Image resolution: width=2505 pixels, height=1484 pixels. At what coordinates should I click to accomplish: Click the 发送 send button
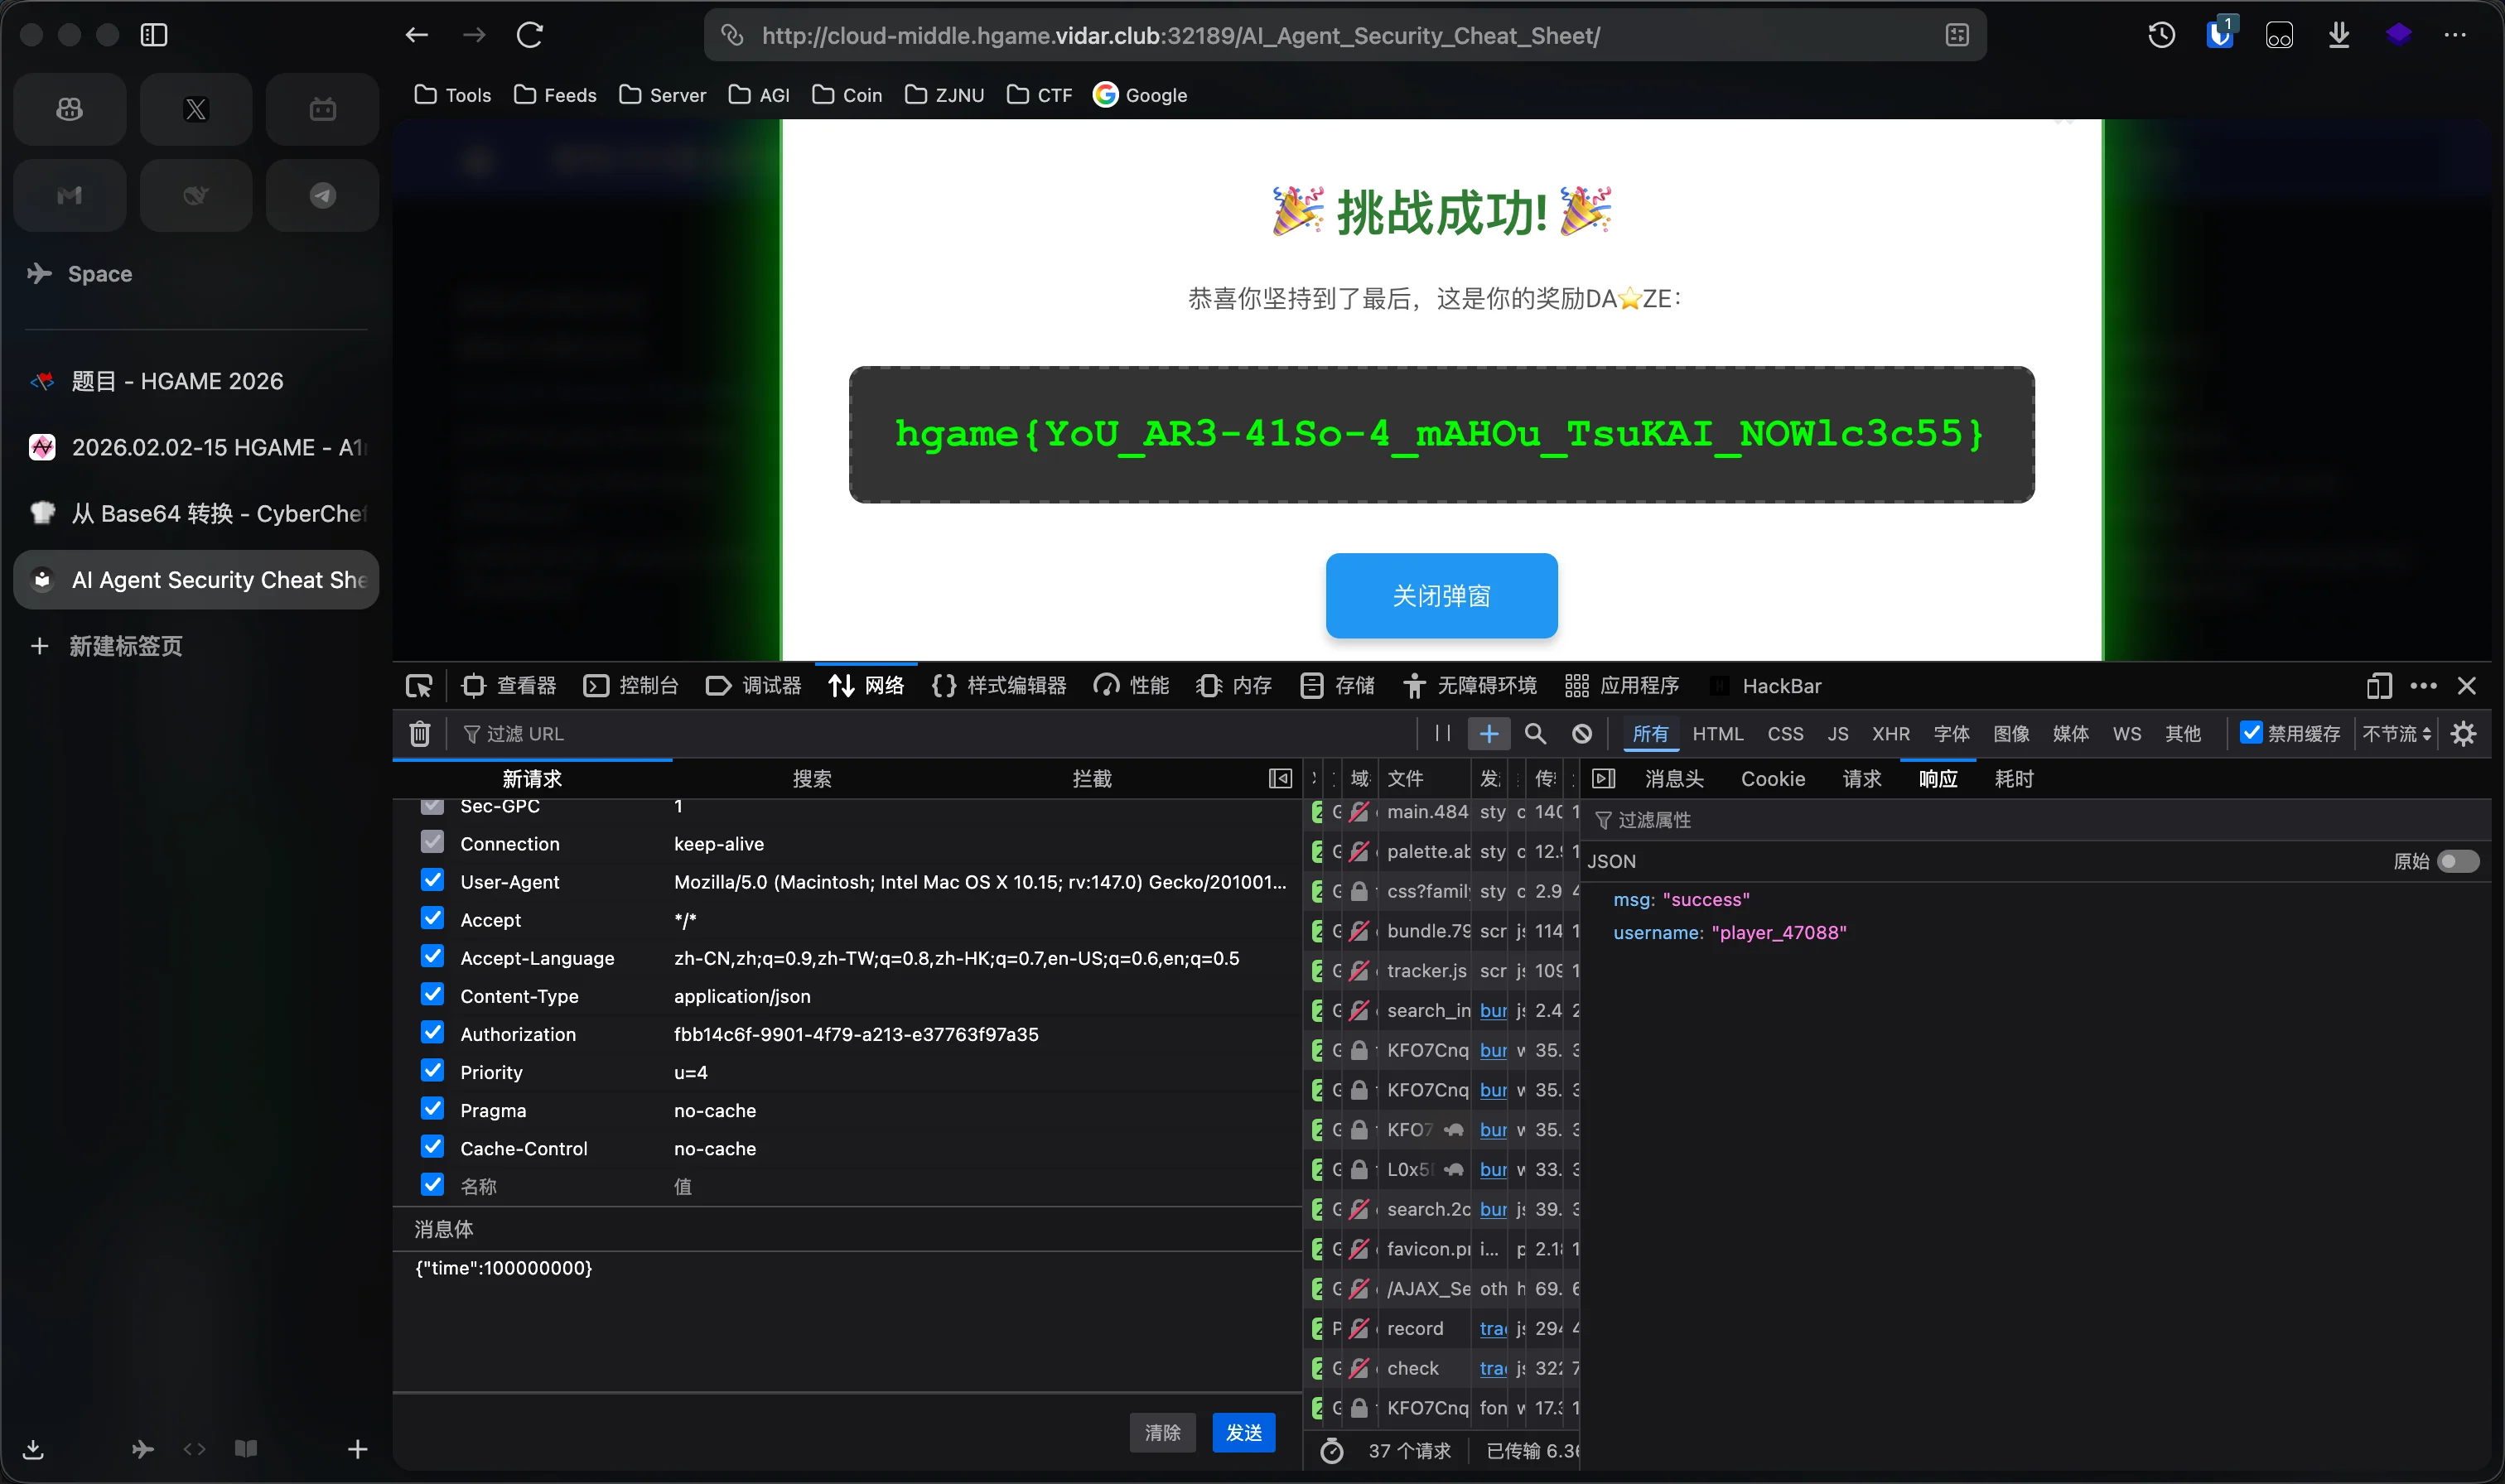(x=1243, y=1432)
